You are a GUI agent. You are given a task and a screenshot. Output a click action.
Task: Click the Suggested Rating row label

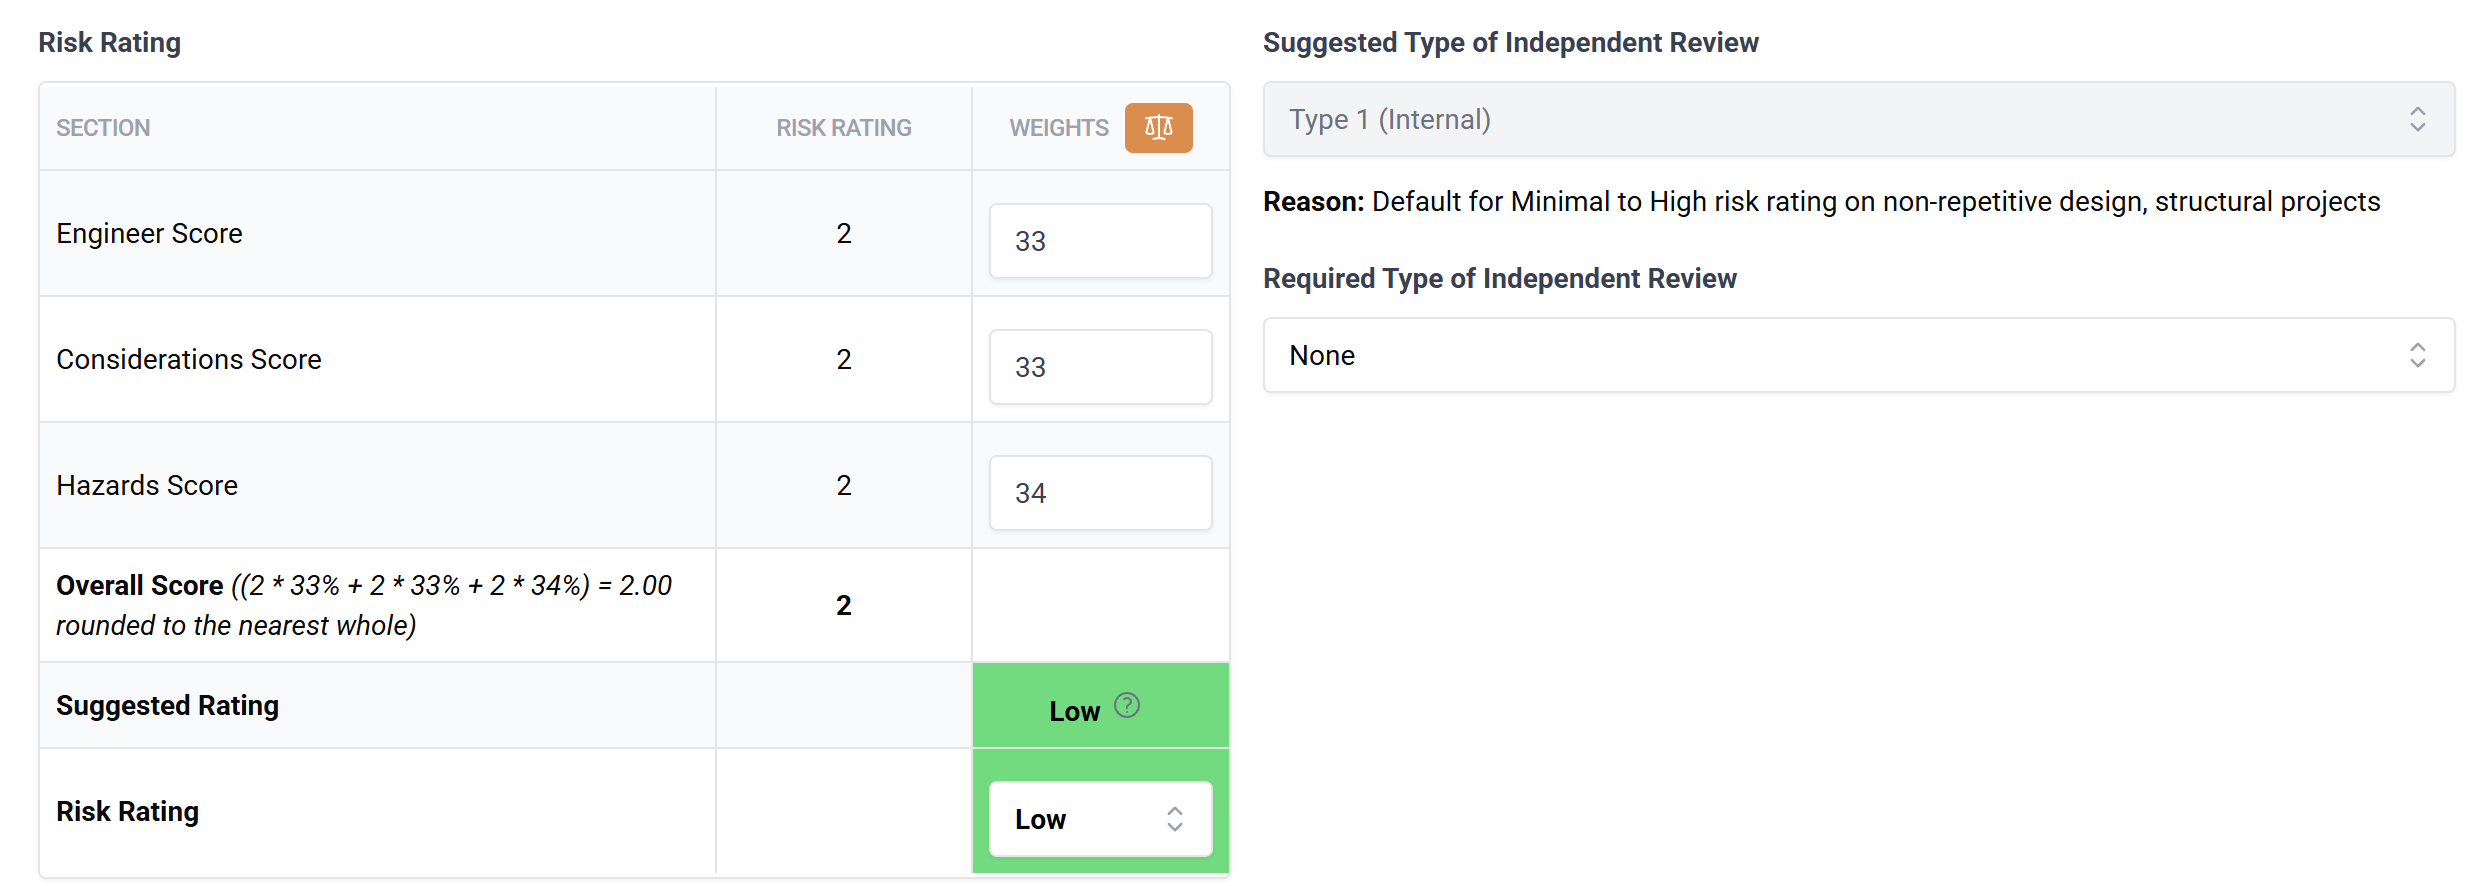click(x=167, y=706)
